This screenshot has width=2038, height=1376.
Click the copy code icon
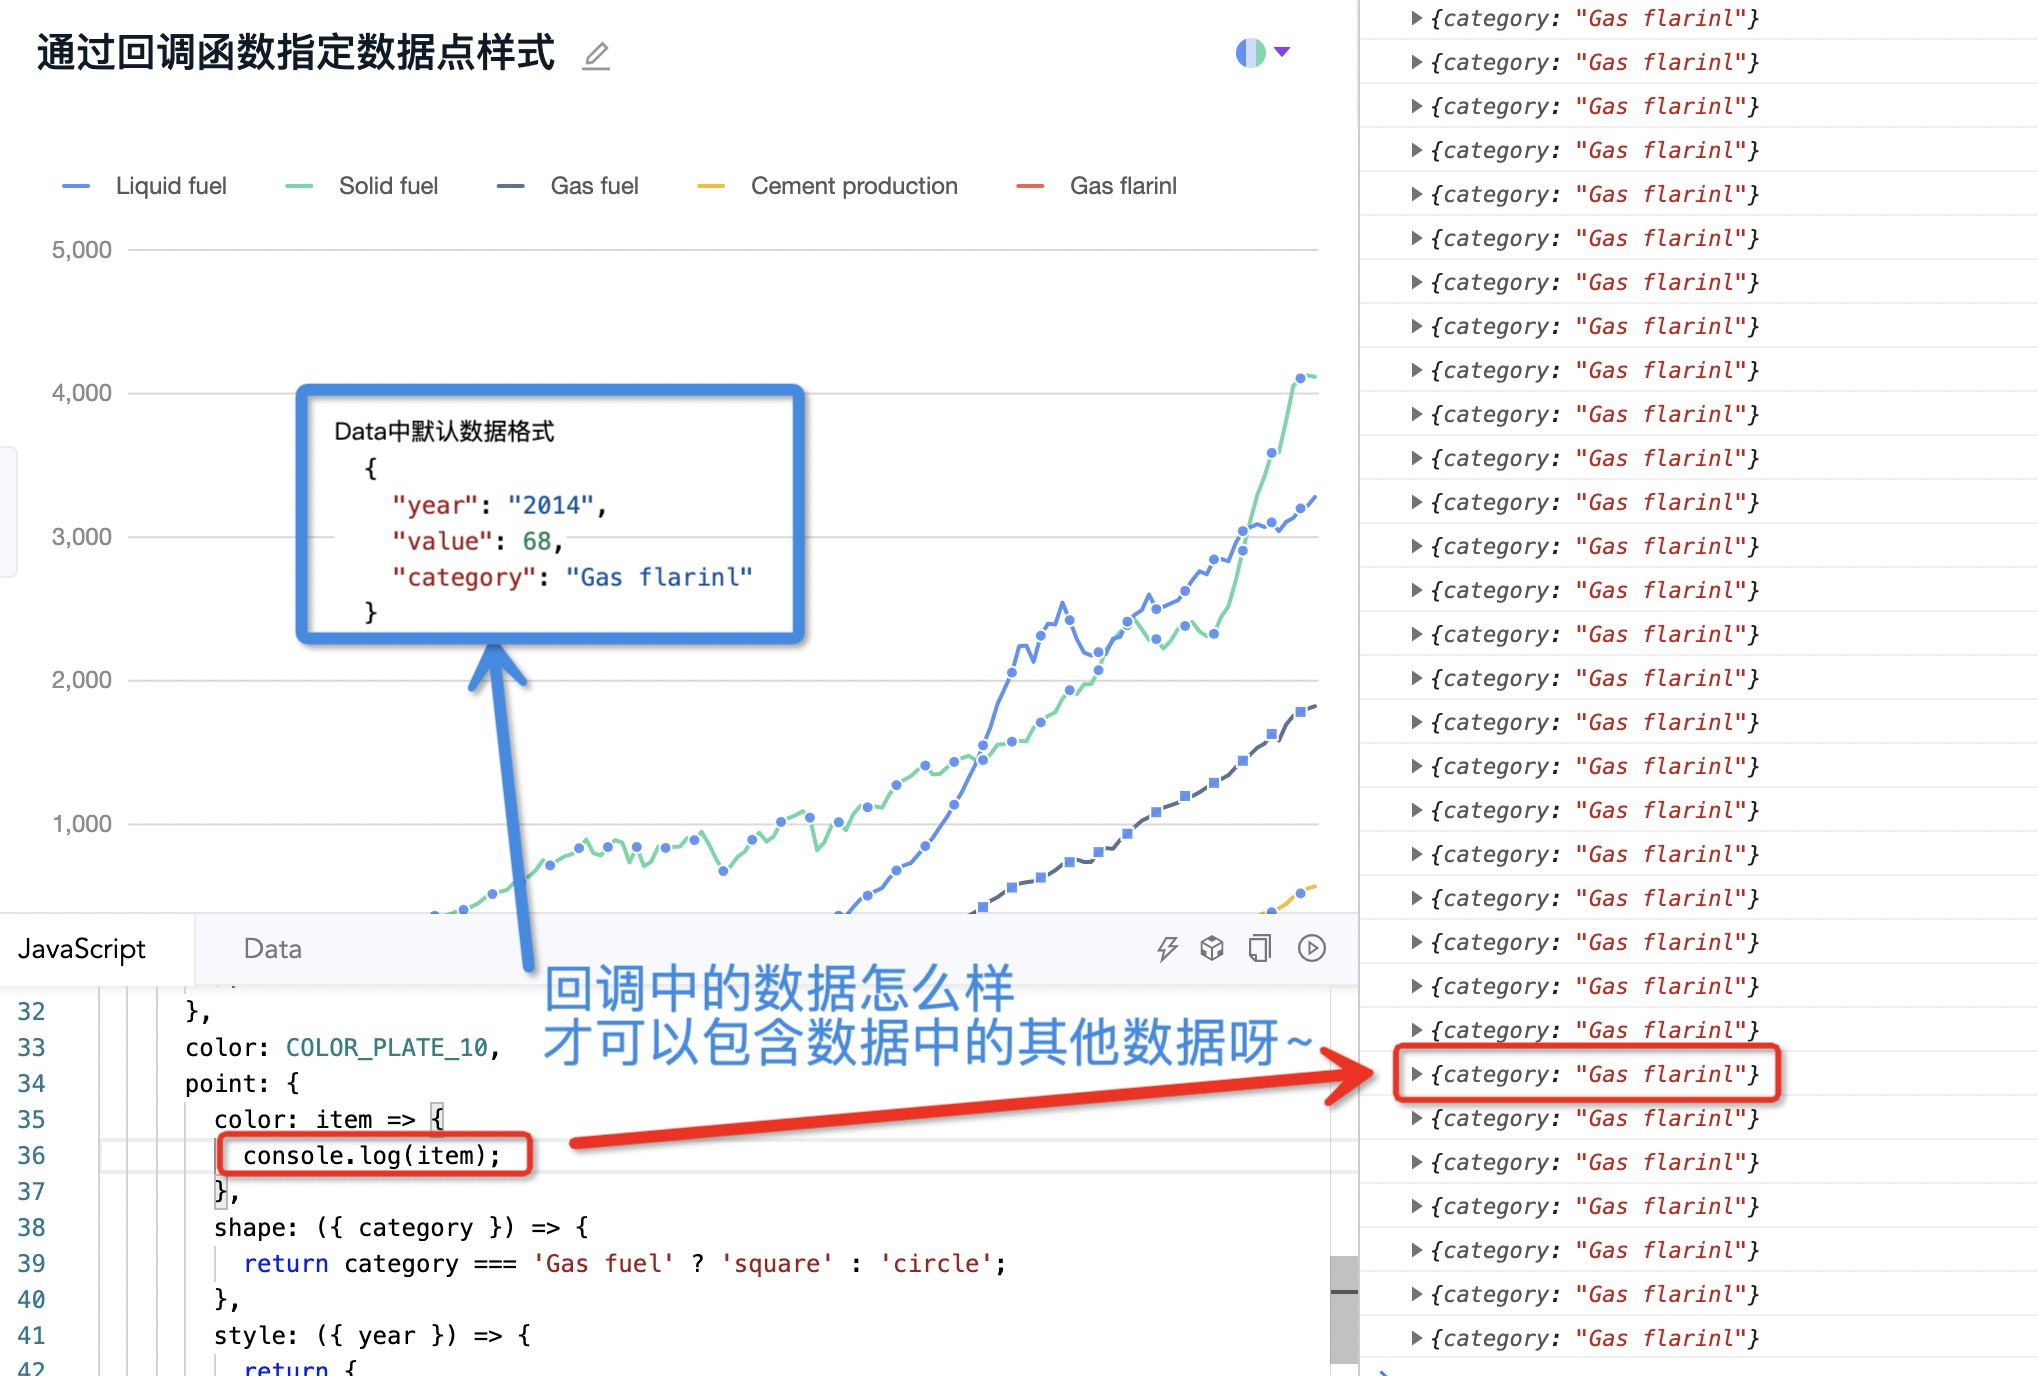1260,948
